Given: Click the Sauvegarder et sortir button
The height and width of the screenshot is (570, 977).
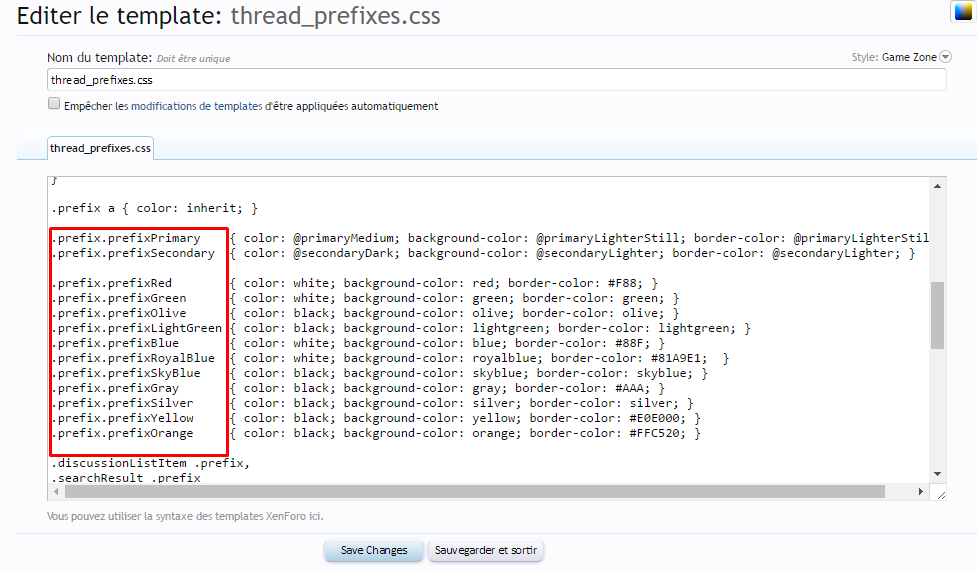Looking at the screenshot, I should [x=486, y=550].
